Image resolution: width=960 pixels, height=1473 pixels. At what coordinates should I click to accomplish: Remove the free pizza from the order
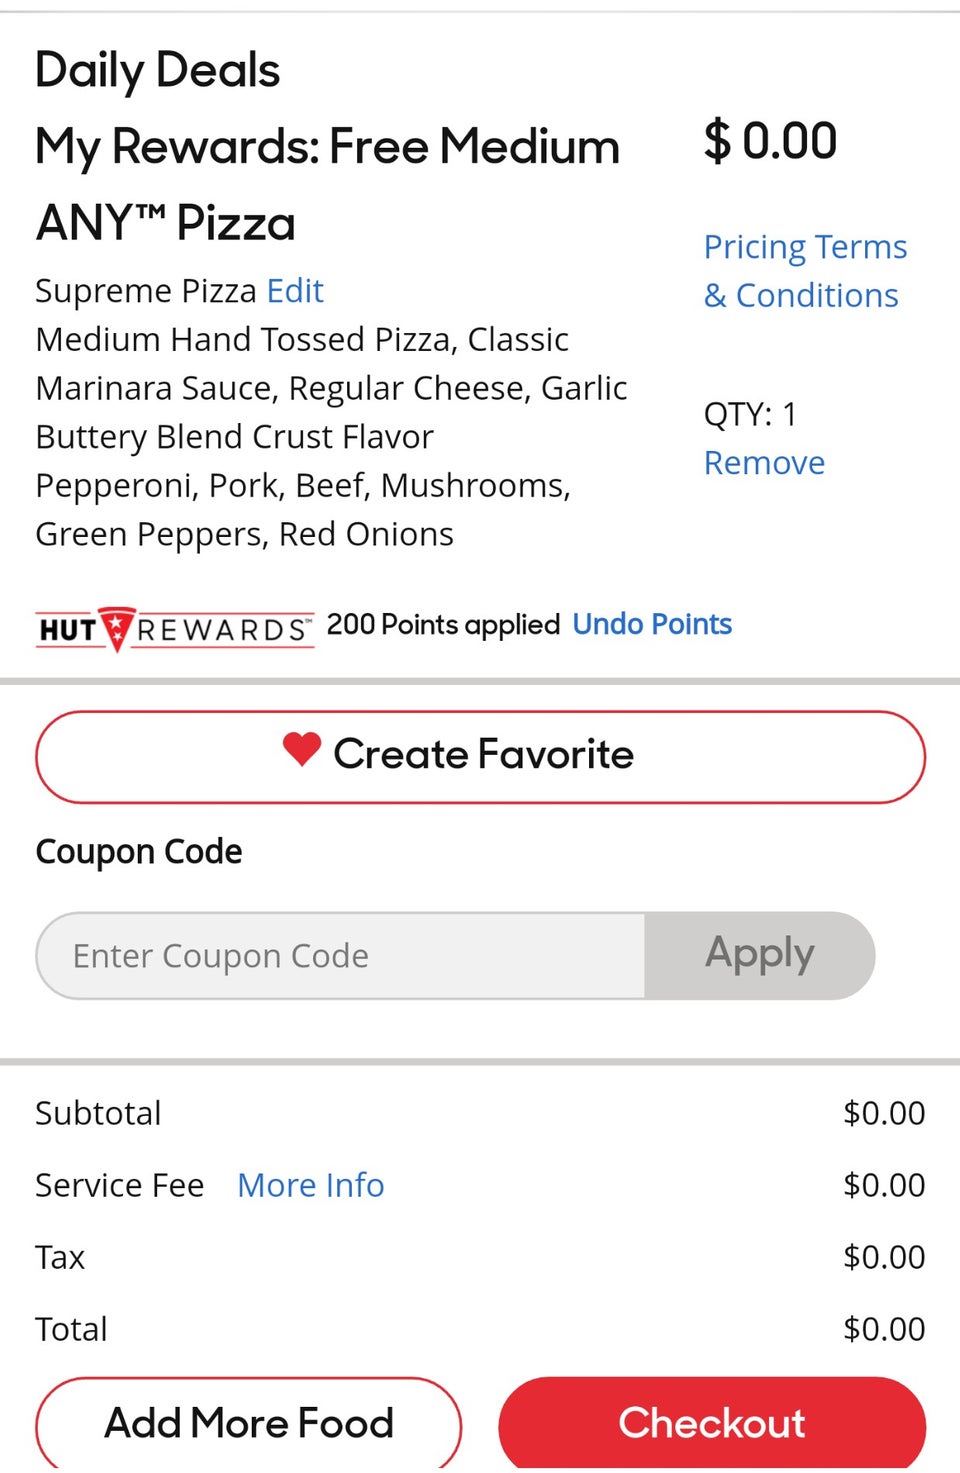pos(764,463)
